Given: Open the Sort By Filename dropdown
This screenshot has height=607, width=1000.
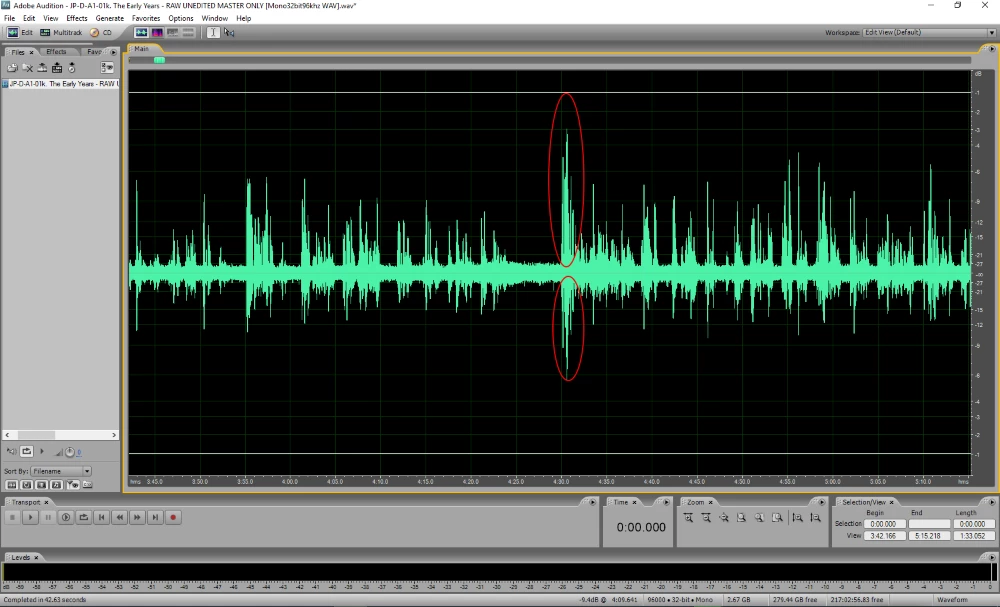Looking at the screenshot, I should (x=61, y=471).
